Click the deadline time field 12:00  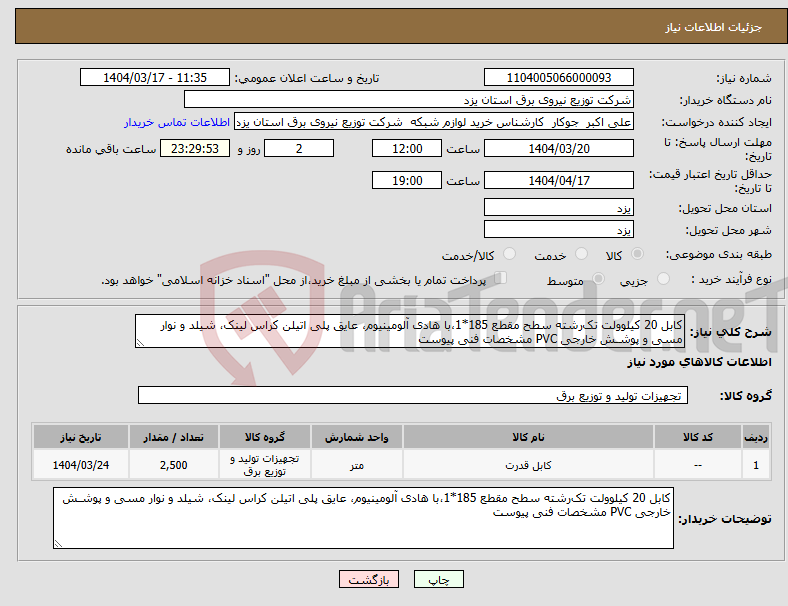(x=407, y=148)
